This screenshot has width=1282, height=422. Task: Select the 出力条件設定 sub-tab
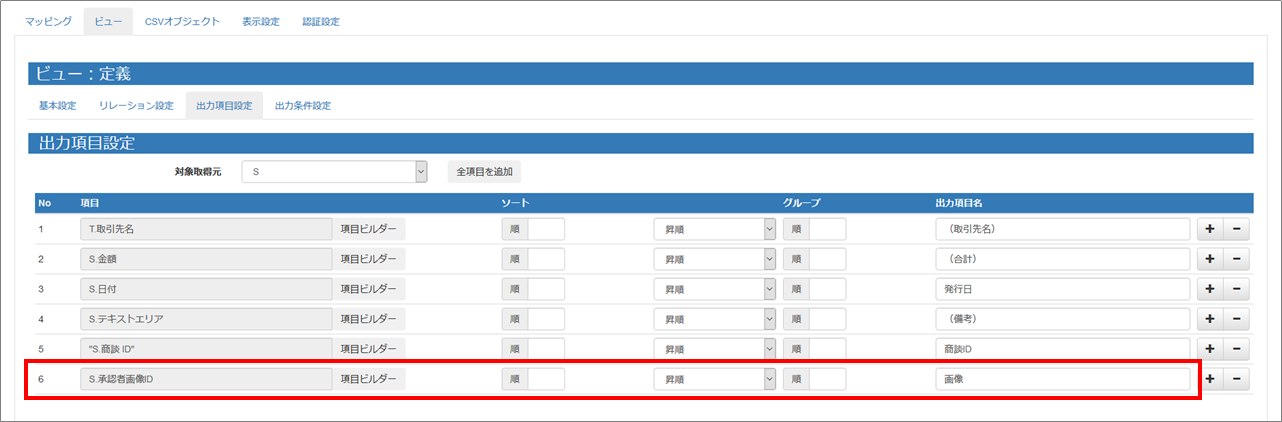(302, 105)
